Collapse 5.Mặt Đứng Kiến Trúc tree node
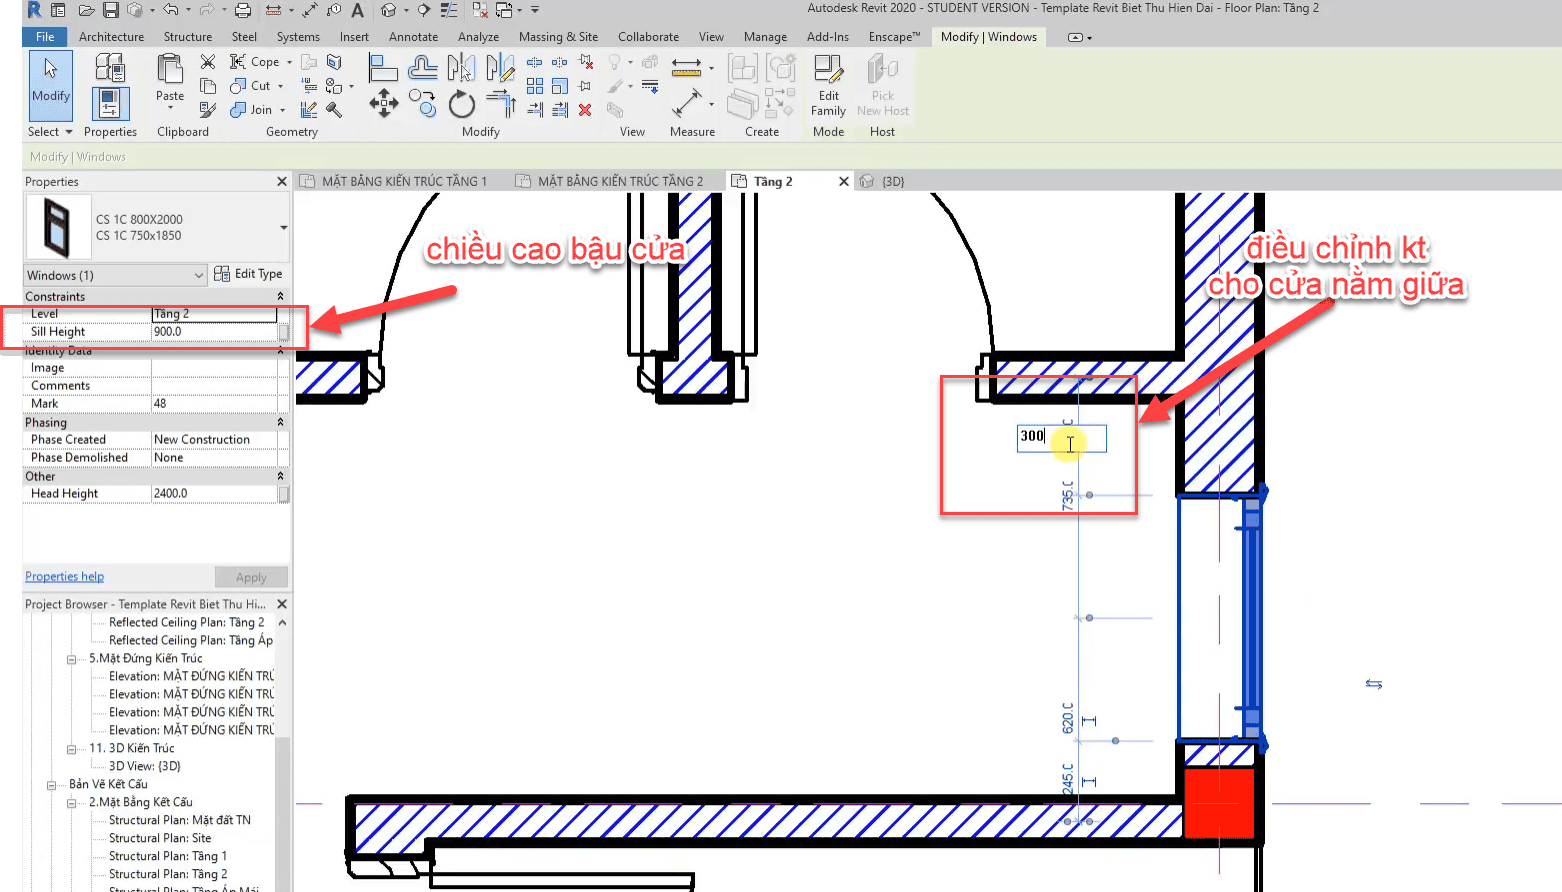The height and width of the screenshot is (892, 1562). coord(72,659)
